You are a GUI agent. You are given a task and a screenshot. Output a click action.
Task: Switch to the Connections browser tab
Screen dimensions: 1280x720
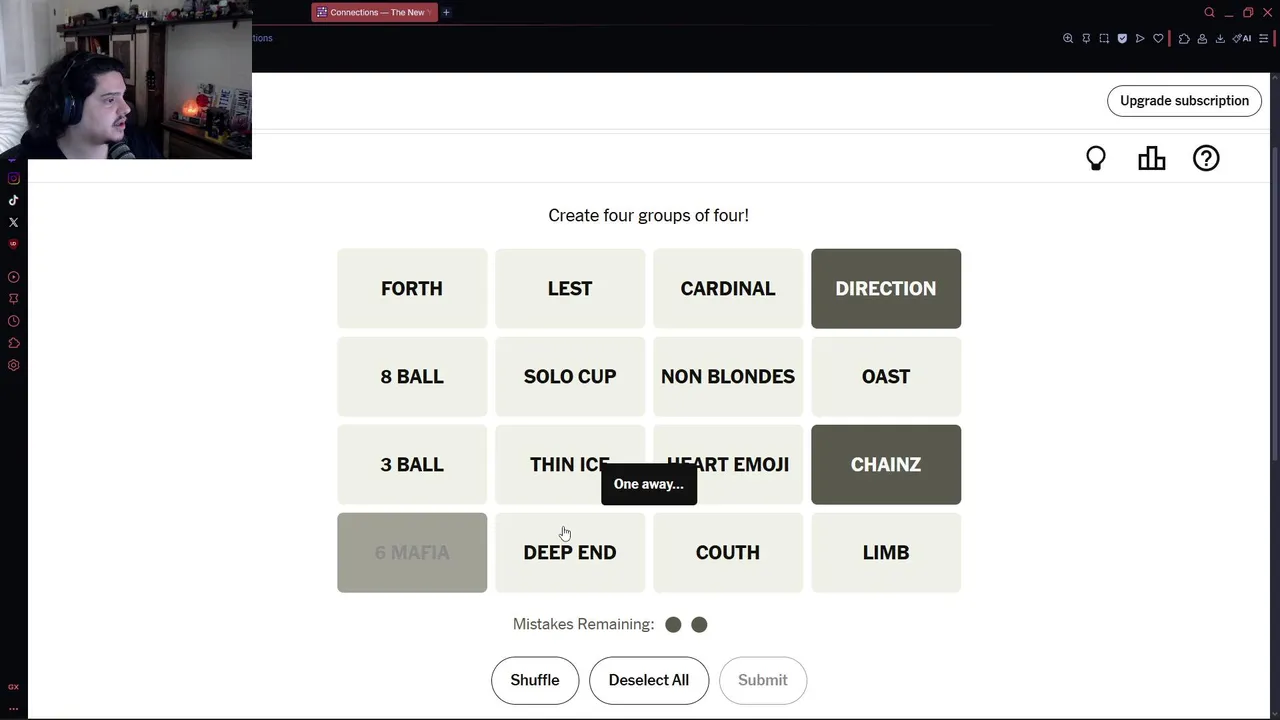coord(374,12)
